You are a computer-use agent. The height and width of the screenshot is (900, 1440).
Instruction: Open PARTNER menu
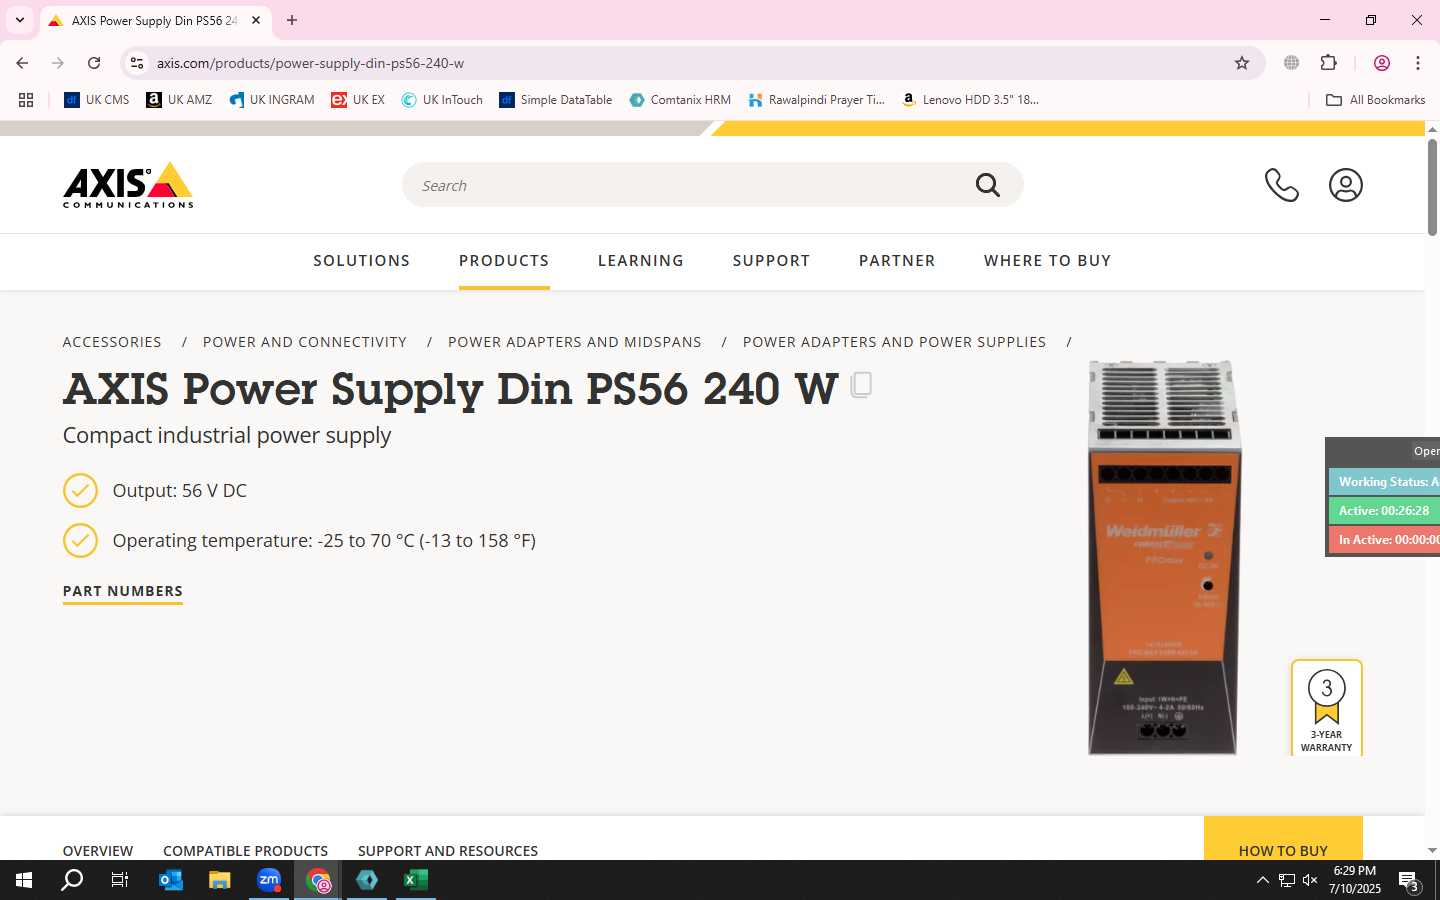(x=897, y=261)
